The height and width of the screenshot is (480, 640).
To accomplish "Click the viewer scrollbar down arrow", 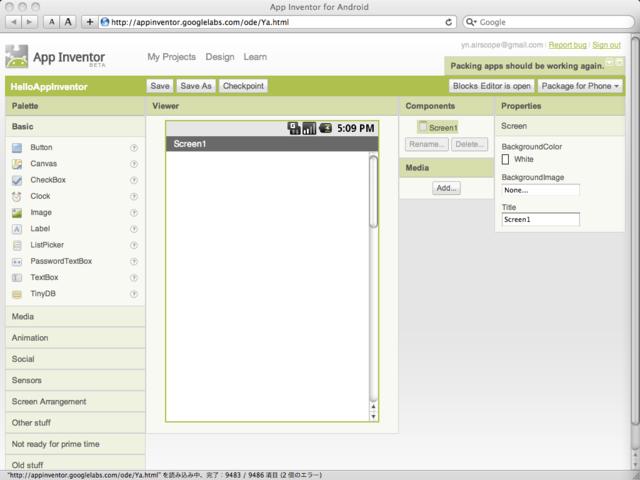I will point(373,416).
